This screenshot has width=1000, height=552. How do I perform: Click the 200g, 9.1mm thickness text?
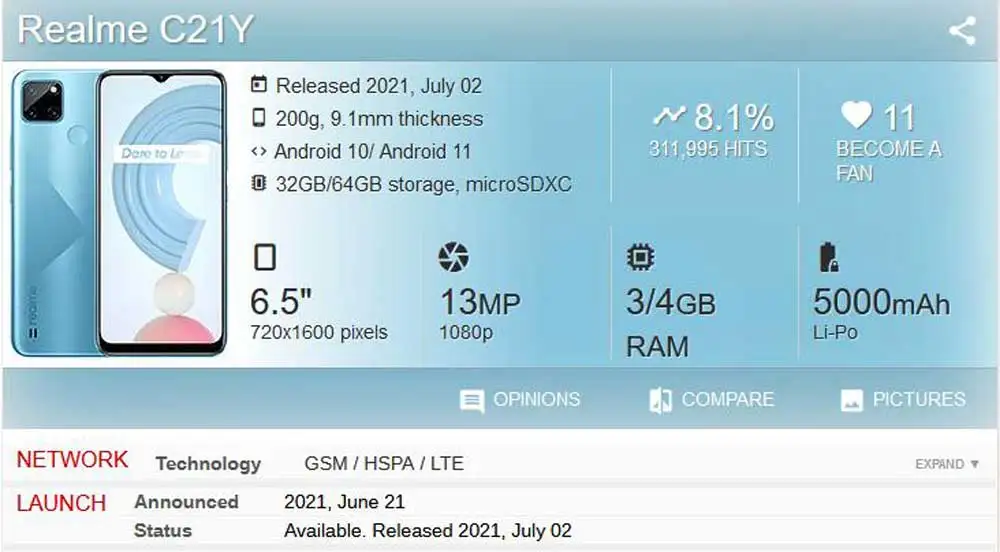tap(379, 119)
